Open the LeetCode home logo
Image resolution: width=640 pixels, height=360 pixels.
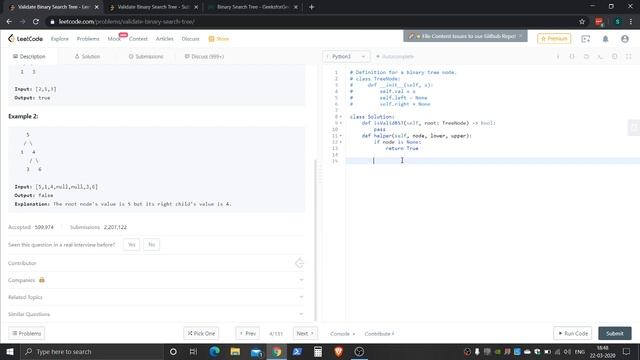[25, 39]
